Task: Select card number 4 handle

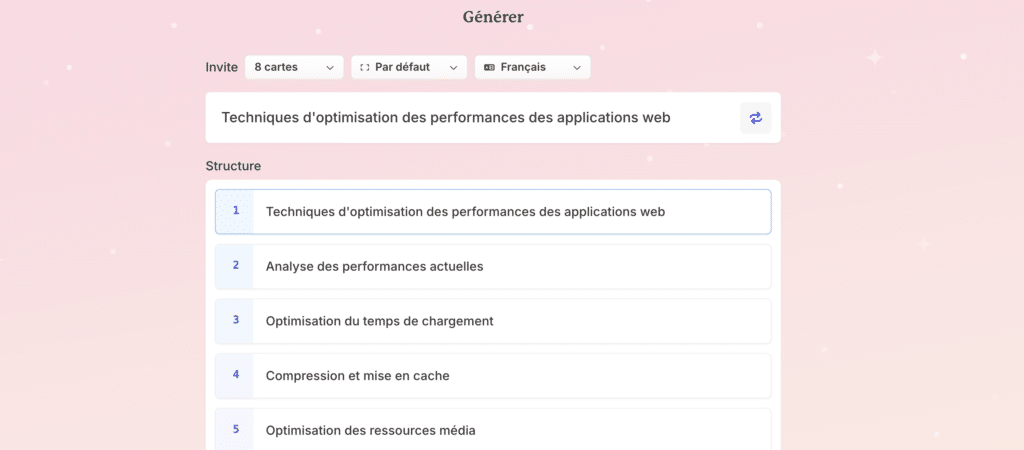Action: coord(235,376)
